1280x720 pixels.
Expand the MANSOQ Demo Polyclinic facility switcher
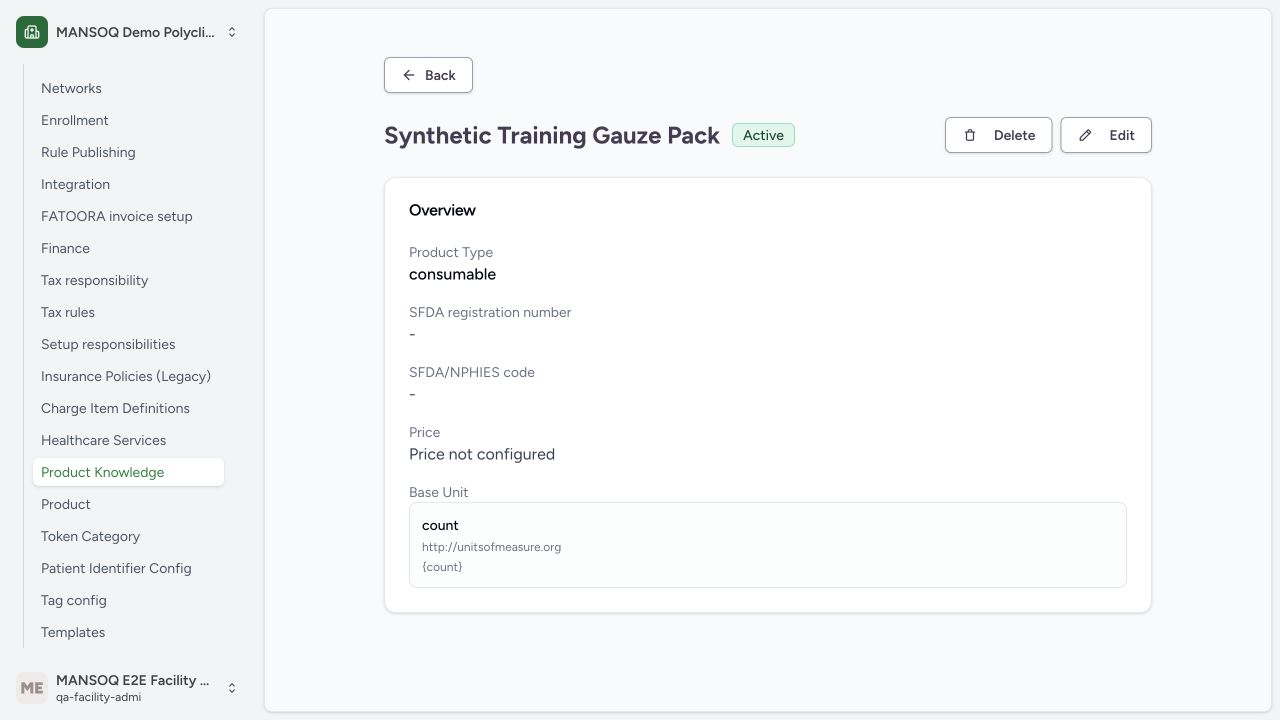click(232, 32)
